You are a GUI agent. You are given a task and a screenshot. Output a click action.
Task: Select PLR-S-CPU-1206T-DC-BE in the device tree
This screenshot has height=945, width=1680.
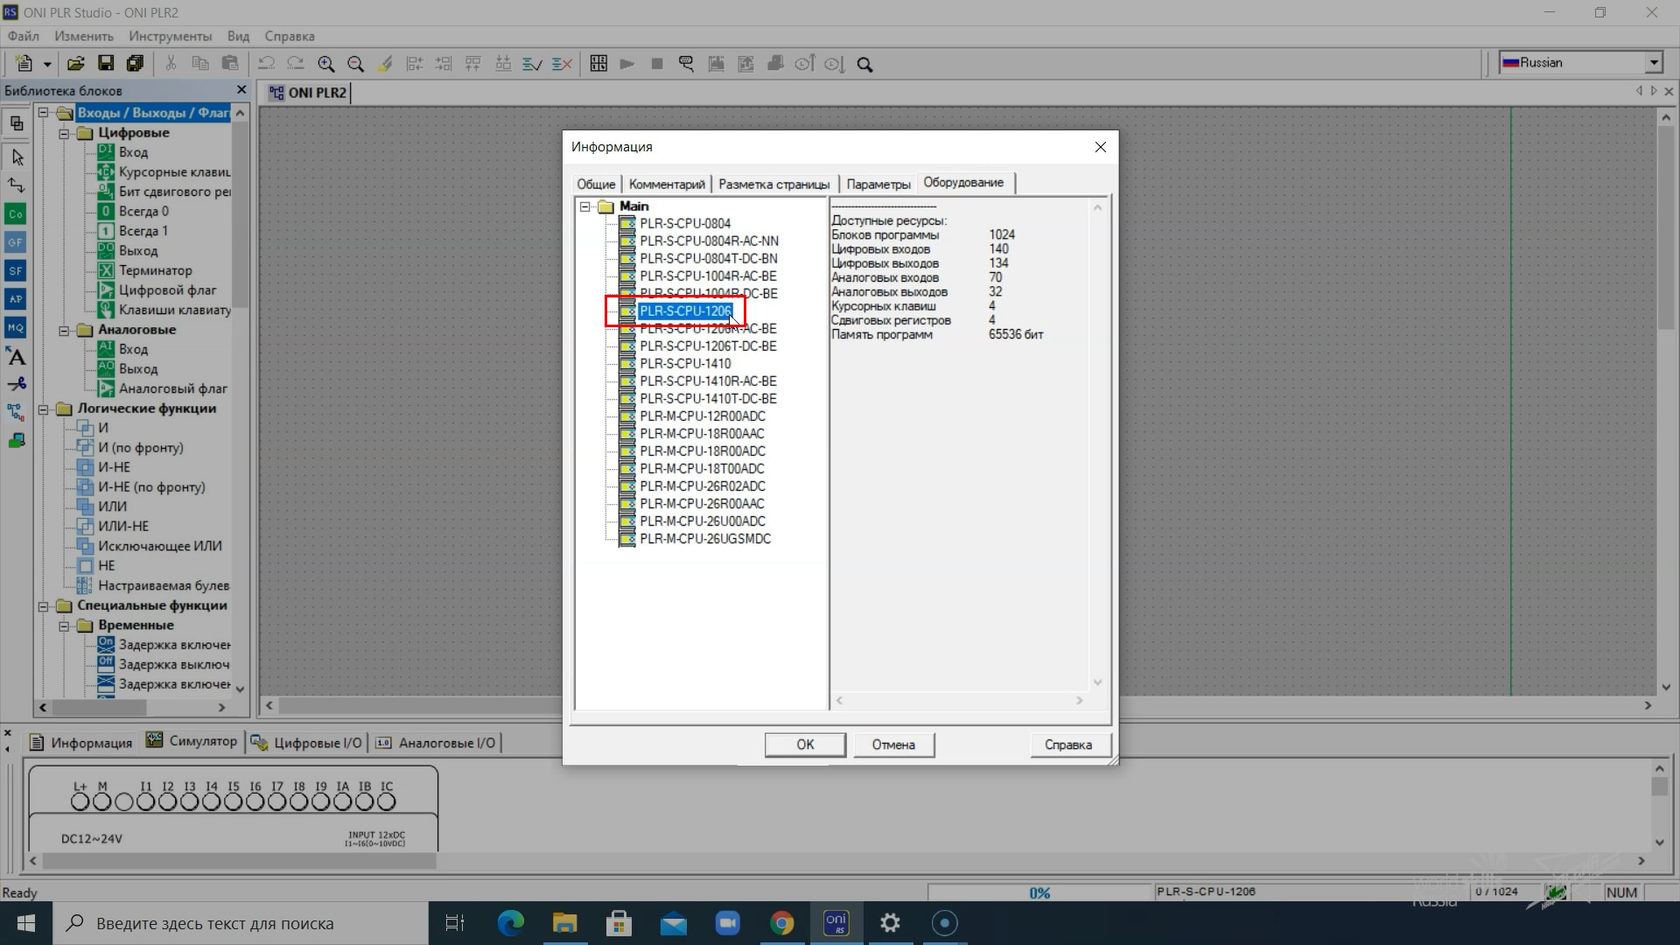[708, 346]
